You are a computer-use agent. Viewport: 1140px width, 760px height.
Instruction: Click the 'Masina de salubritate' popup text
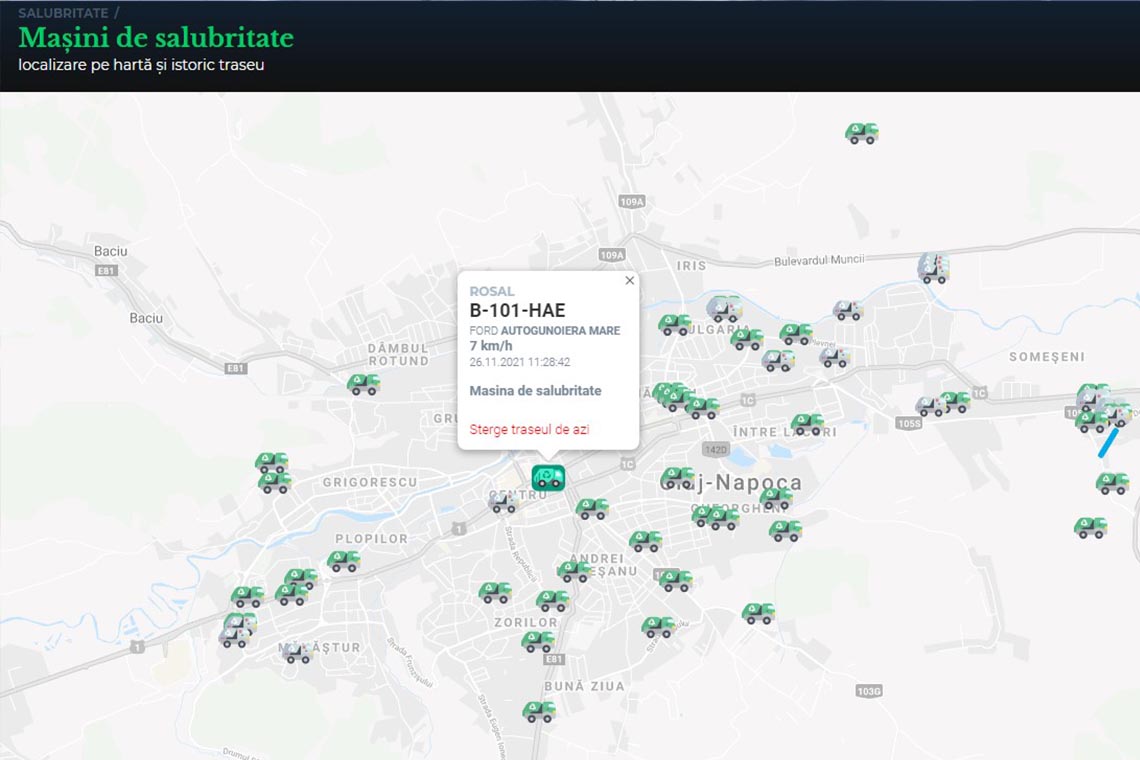pyautogui.click(x=535, y=391)
